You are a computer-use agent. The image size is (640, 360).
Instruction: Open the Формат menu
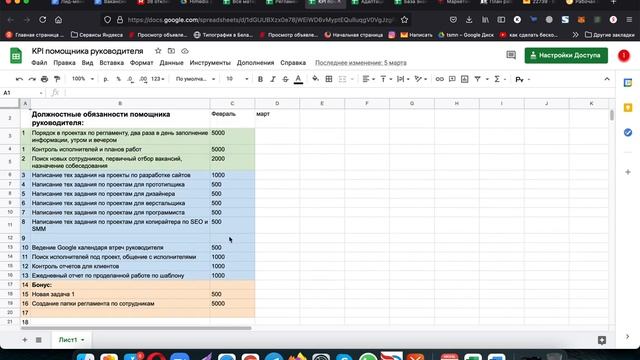click(142, 63)
